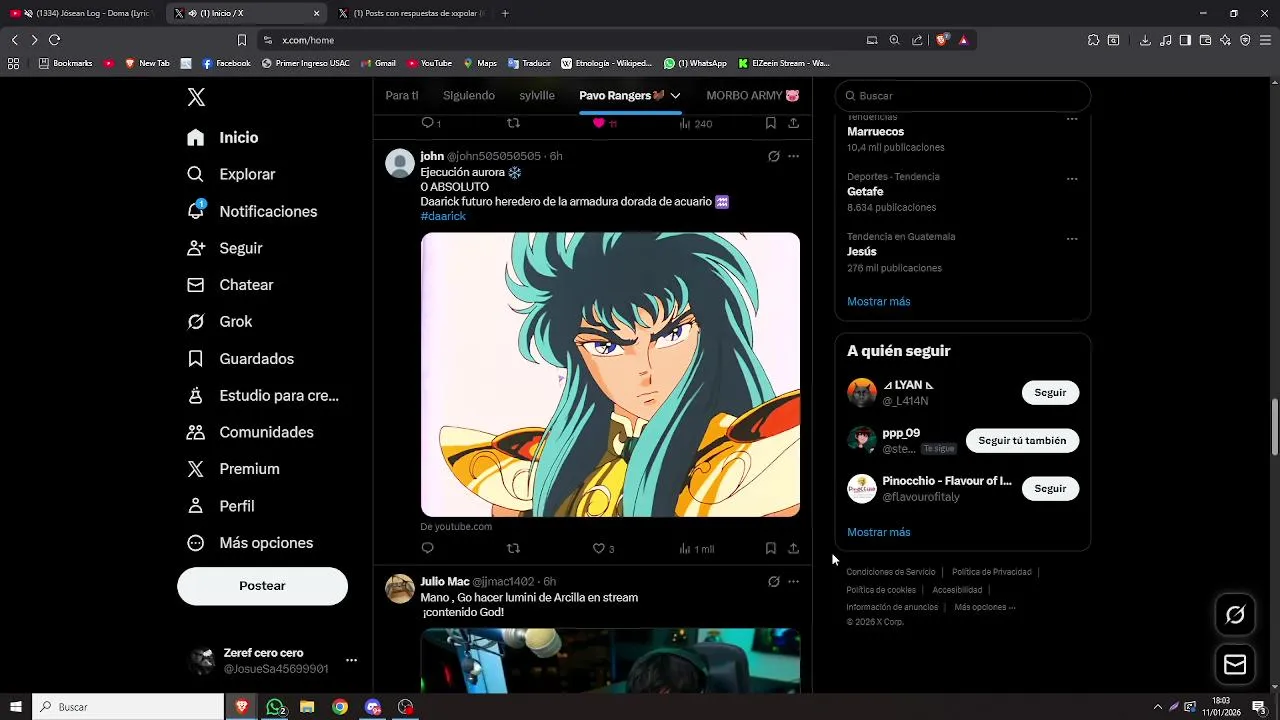Viewport: 1280px width, 720px height.
Task: Switch to sylville tab
Action: coord(537,95)
